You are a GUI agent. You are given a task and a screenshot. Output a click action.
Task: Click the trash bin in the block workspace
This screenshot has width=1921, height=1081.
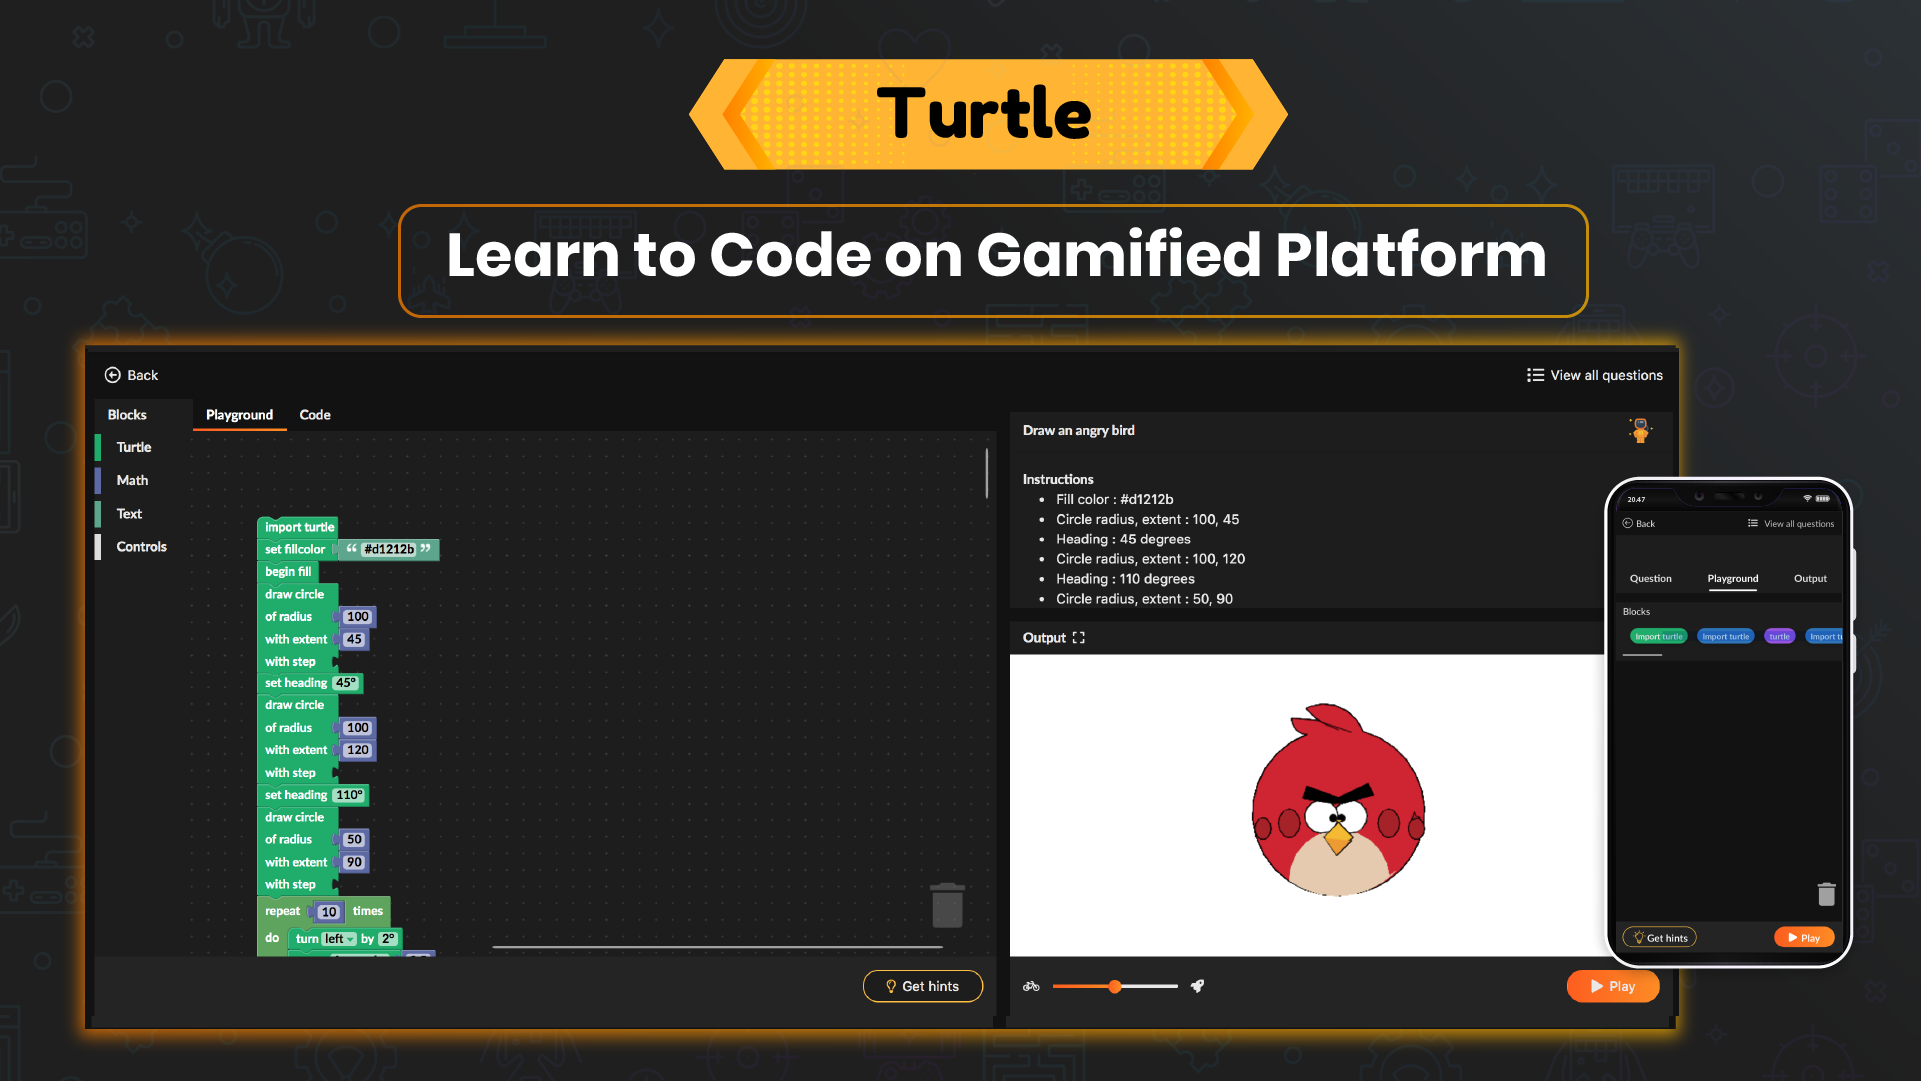[947, 905]
